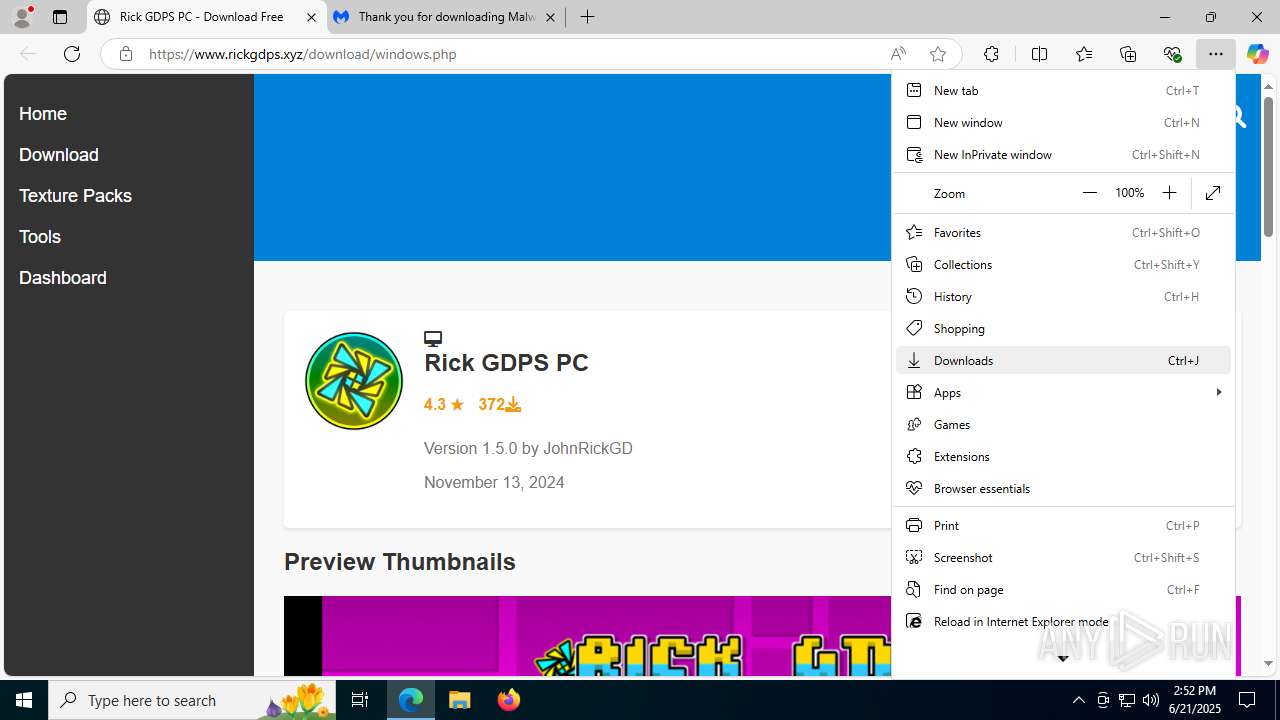1280x720 pixels.
Task: Open Favorites in the browser menu
Action: point(1063,232)
